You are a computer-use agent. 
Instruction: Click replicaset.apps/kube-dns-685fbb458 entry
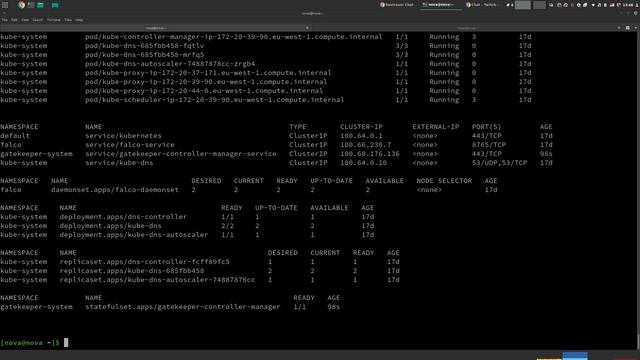(132, 271)
